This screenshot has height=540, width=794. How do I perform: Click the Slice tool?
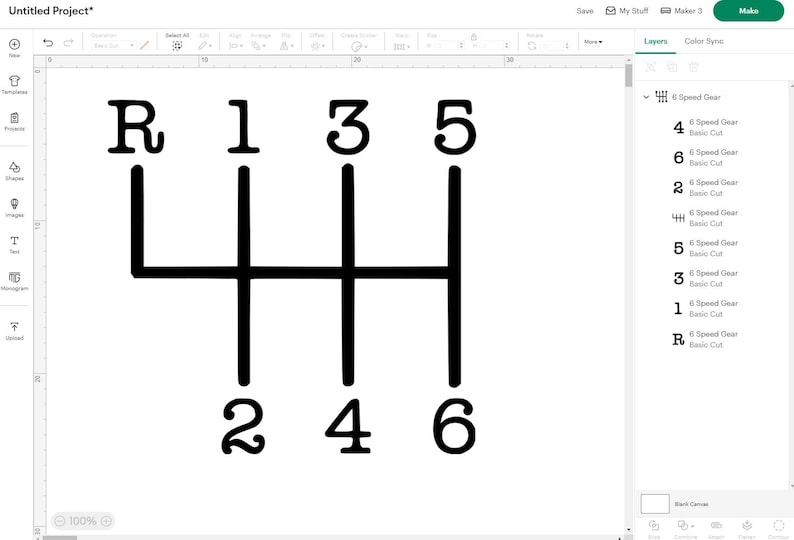pos(654,528)
